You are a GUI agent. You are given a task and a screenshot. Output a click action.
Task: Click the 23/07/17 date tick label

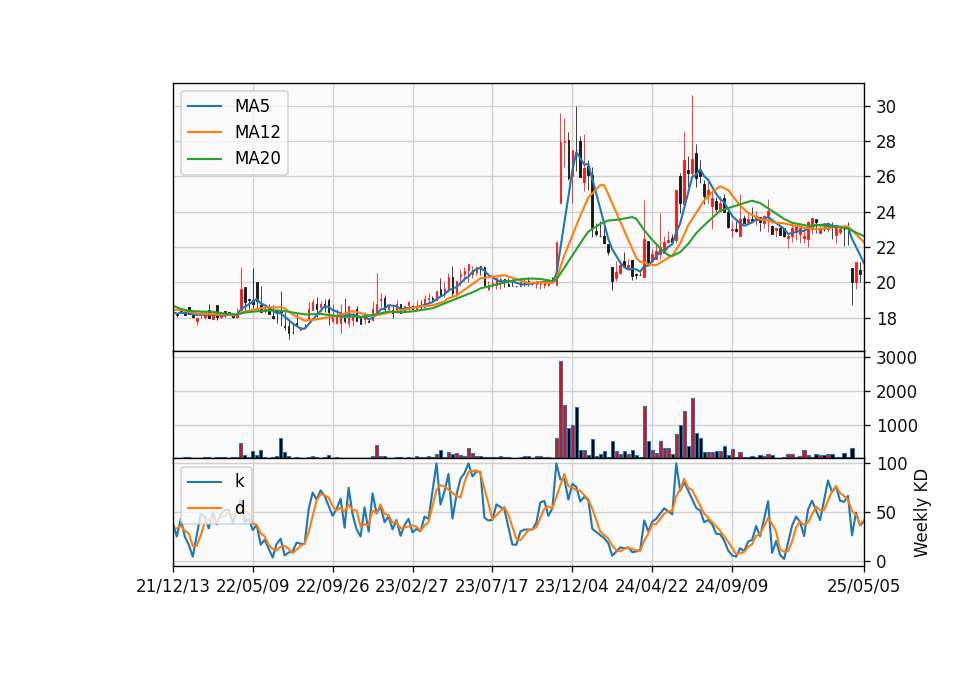click(x=492, y=586)
